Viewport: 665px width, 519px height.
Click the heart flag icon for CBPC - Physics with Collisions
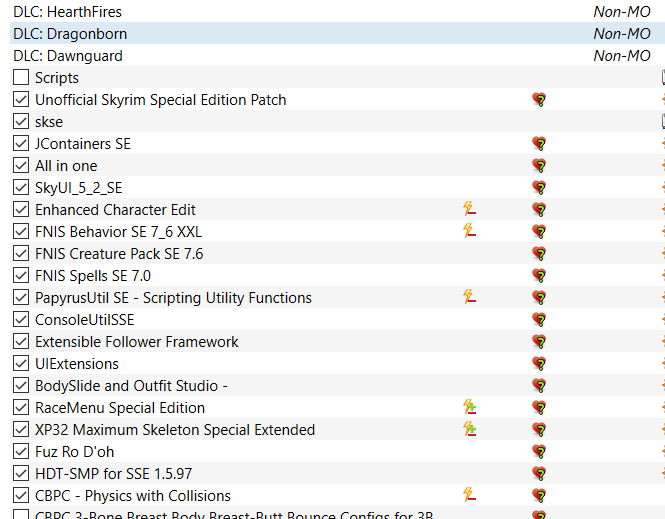tap(539, 496)
